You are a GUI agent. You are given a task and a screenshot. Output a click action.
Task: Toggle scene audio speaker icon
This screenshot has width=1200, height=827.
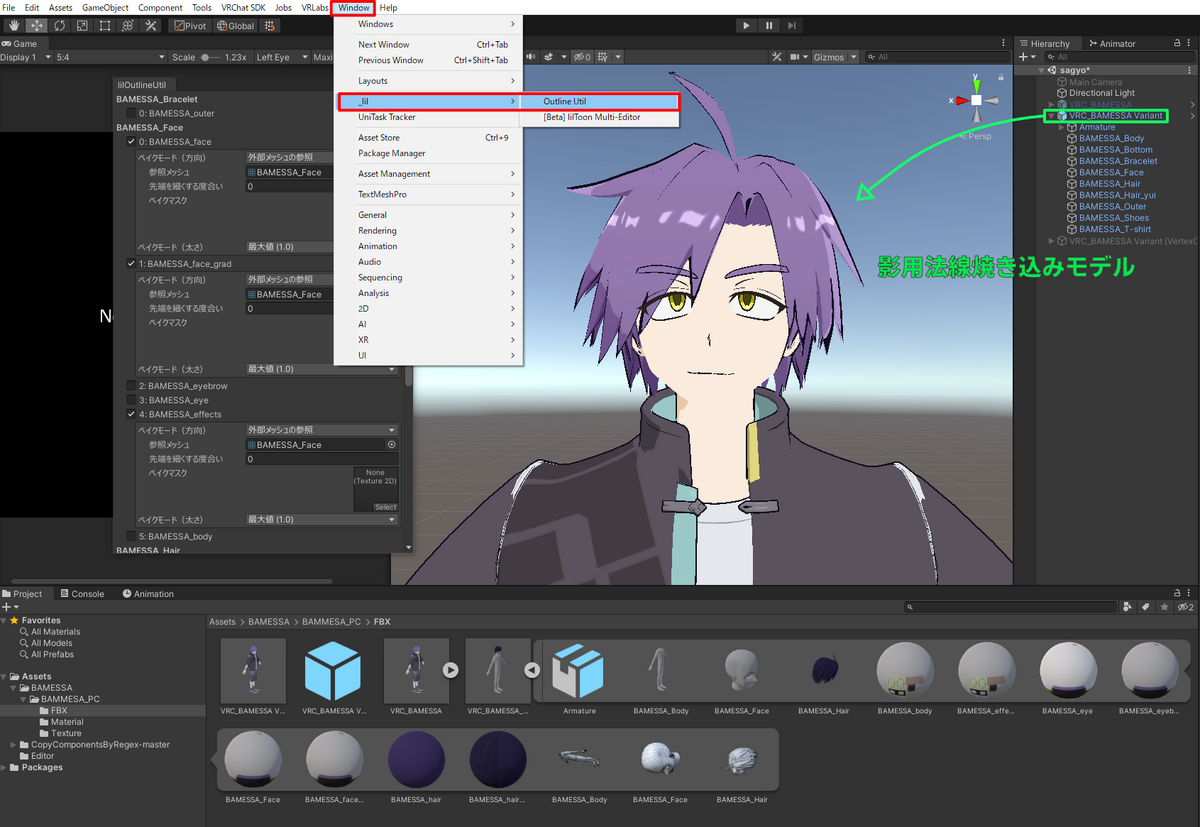coord(533,58)
